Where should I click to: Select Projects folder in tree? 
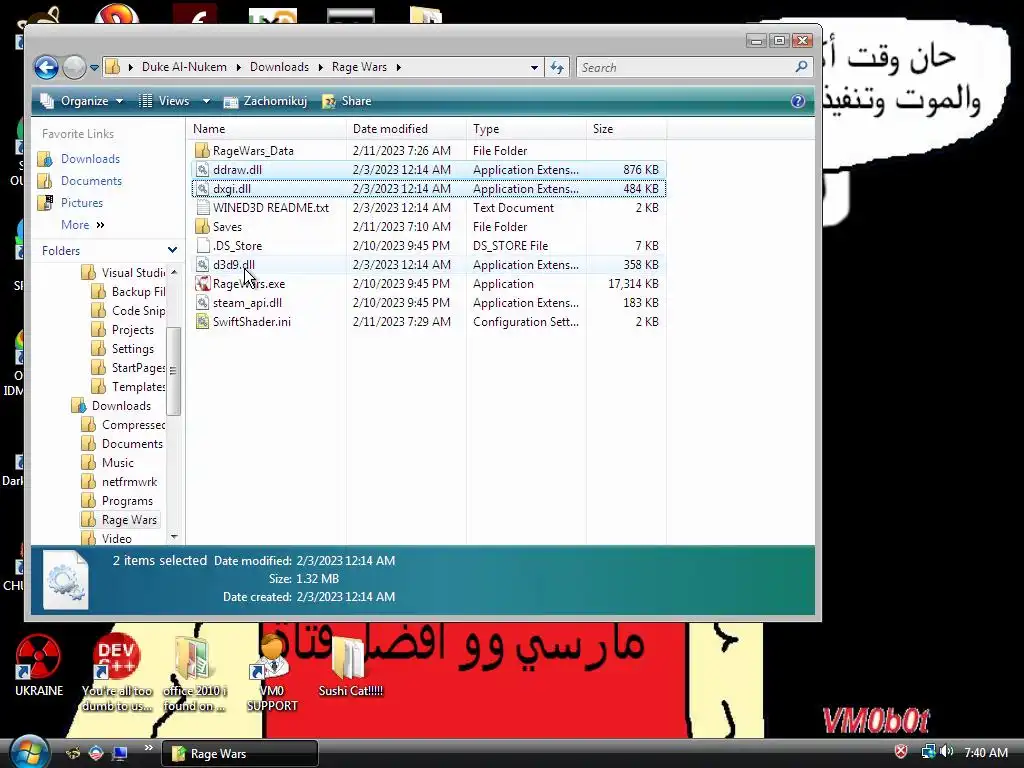(x=123, y=329)
